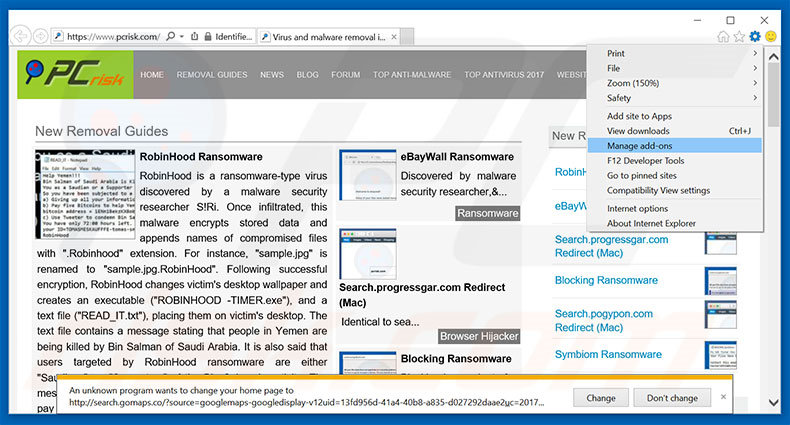The width and height of the screenshot is (790, 425).
Task: Click the vertical scrollbar thumb
Action: pyautogui.click(x=774, y=95)
